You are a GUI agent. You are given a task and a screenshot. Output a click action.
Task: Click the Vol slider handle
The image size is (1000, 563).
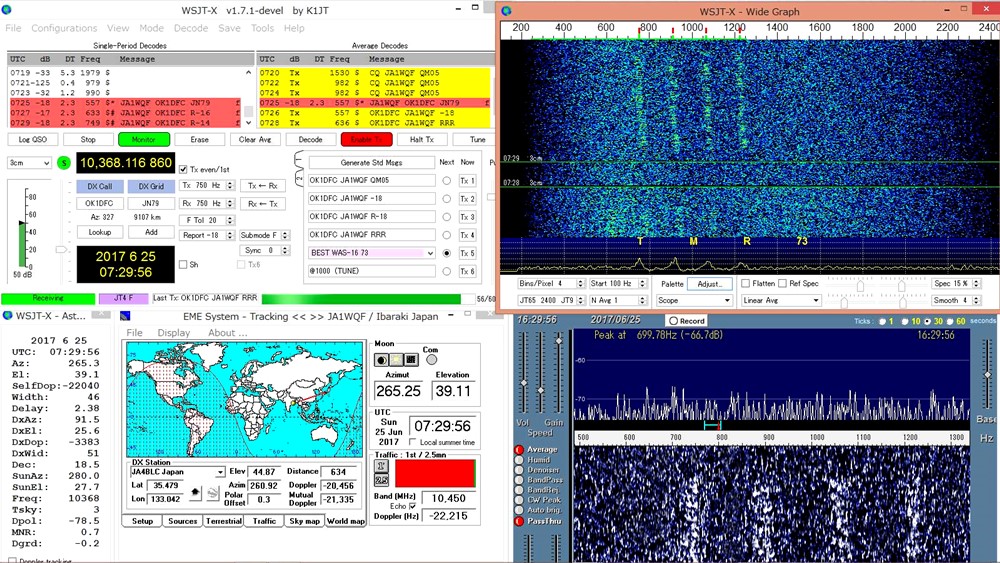pyautogui.click(x=524, y=383)
